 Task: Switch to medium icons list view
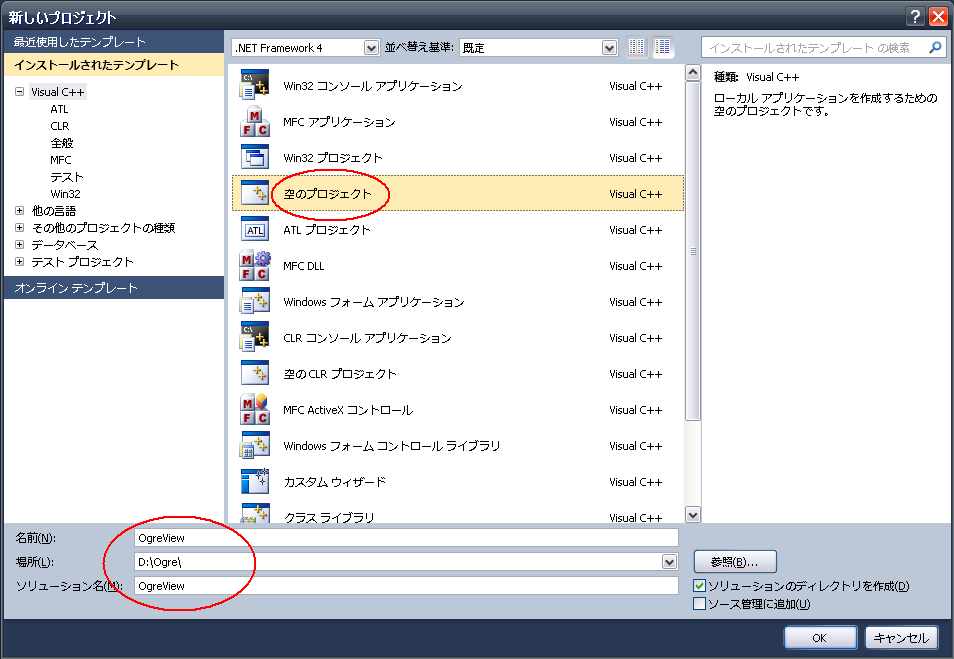click(663, 47)
